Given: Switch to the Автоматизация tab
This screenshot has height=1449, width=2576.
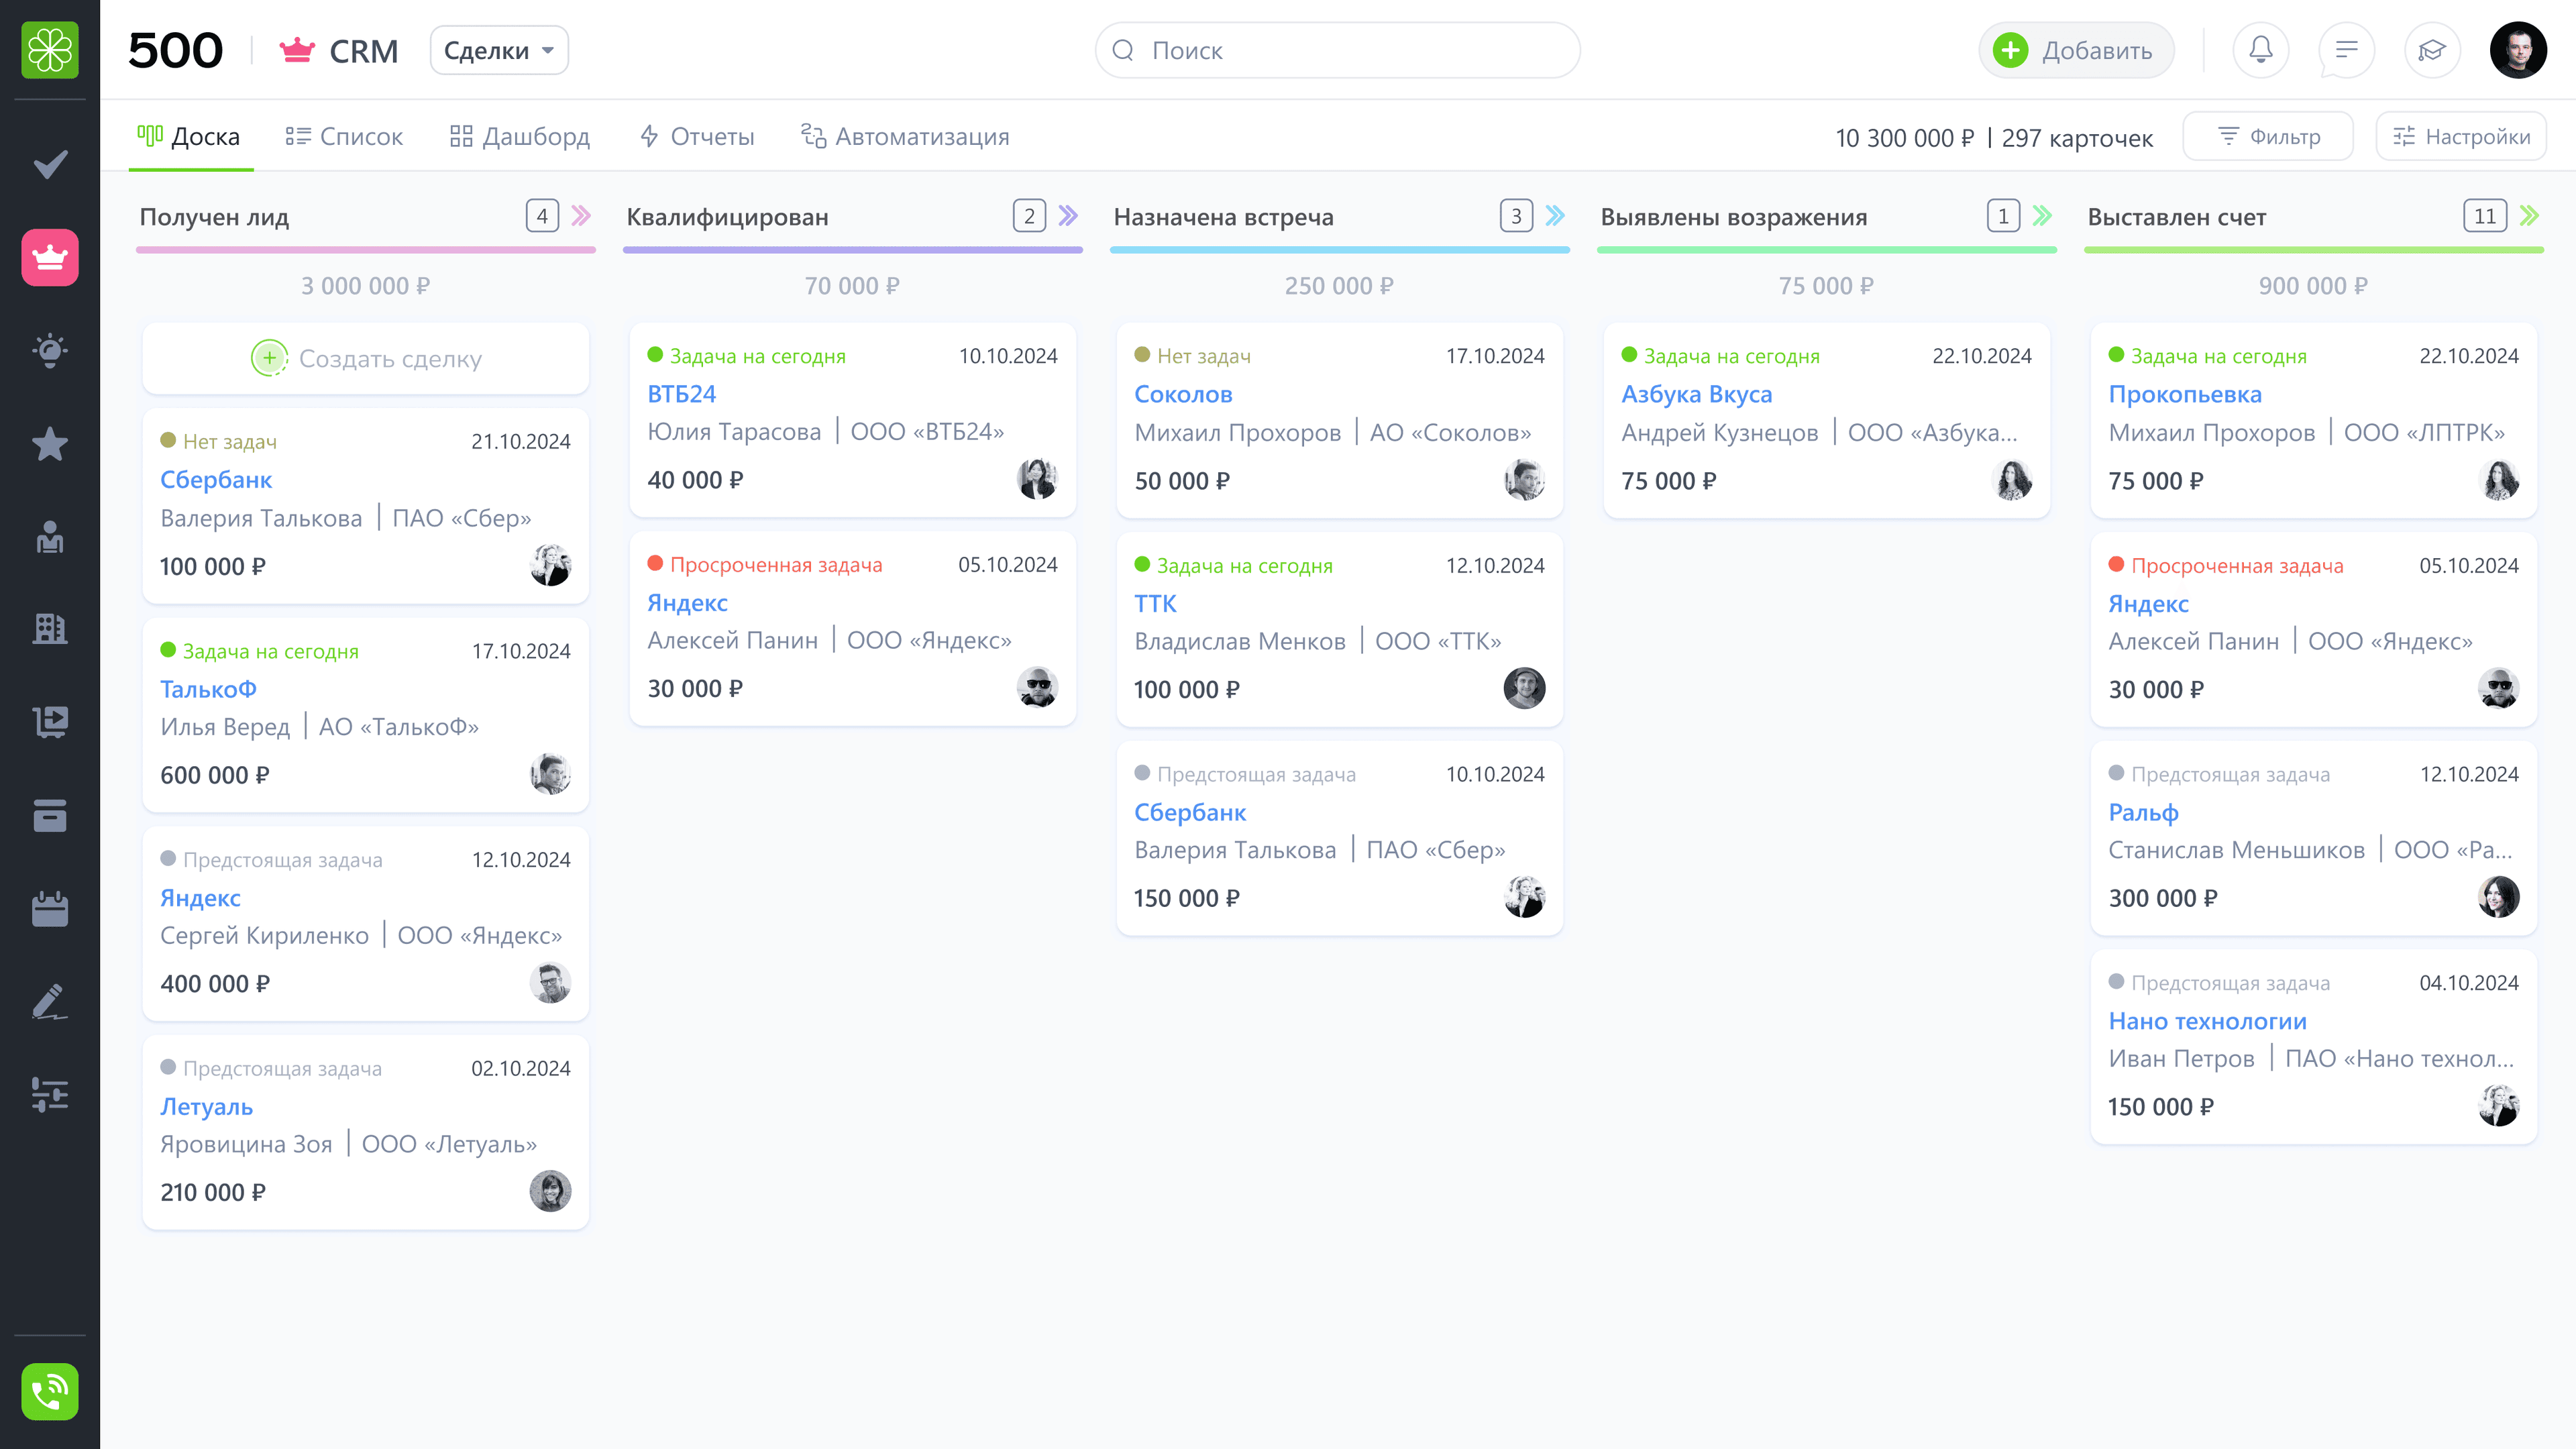Looking at the screenshot, I should pos(905,136).
